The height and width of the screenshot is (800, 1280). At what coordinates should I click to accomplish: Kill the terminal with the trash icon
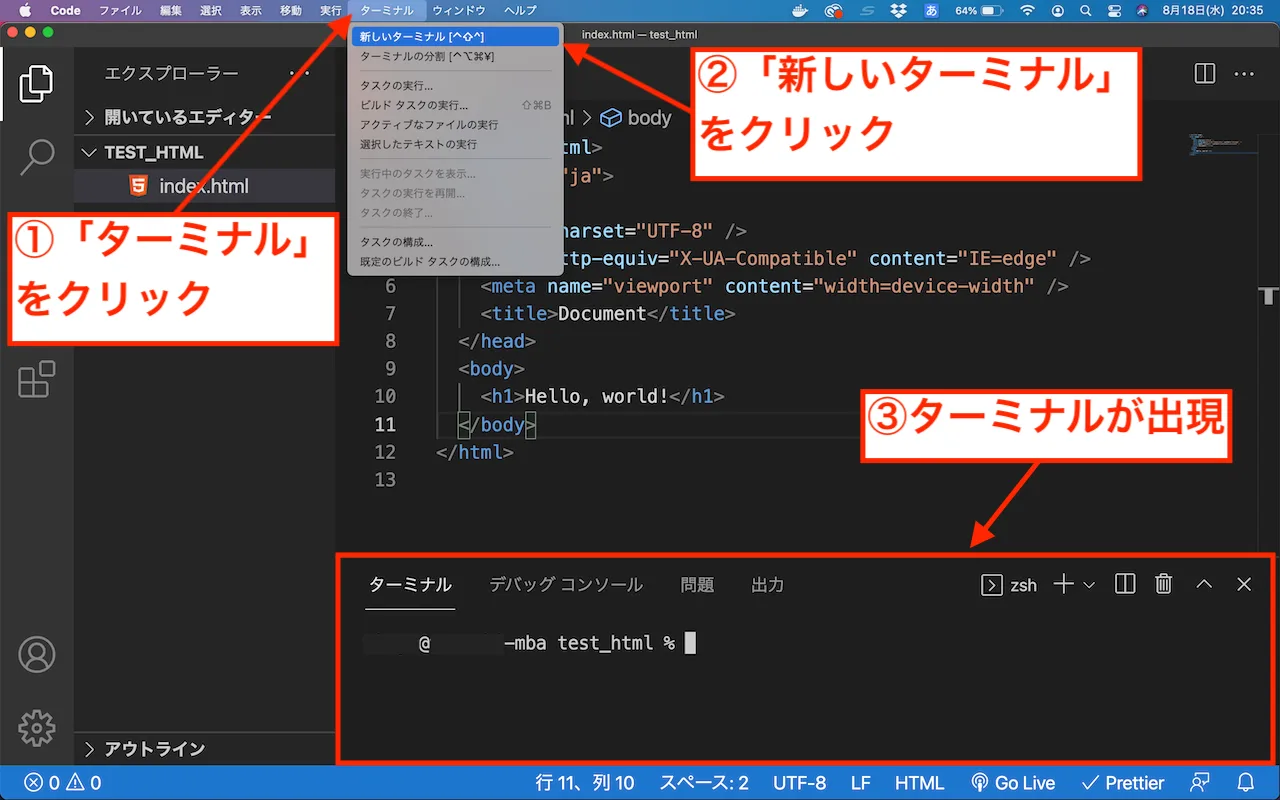coord(1163,583)
